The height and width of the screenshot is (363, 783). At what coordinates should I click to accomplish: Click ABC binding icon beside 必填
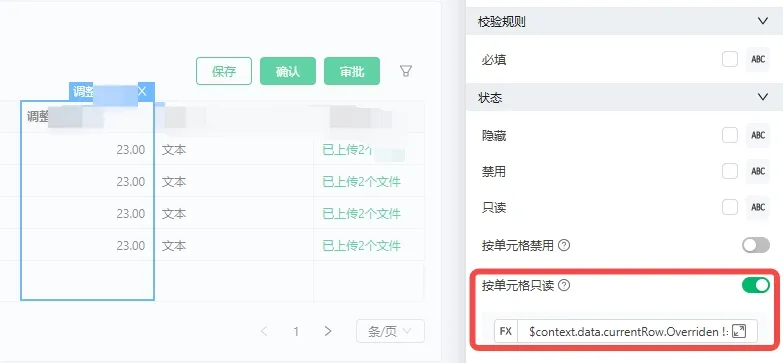758,59
